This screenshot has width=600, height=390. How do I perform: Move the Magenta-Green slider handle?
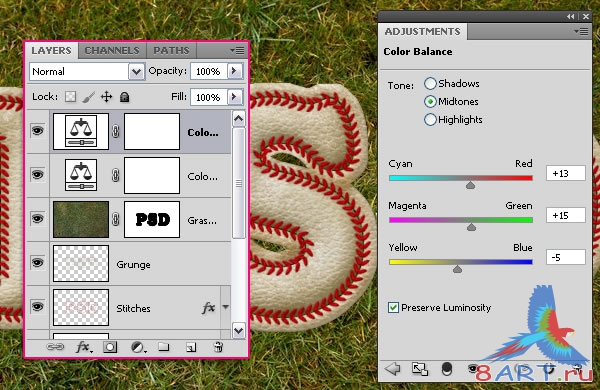click(x=471, y=227)
